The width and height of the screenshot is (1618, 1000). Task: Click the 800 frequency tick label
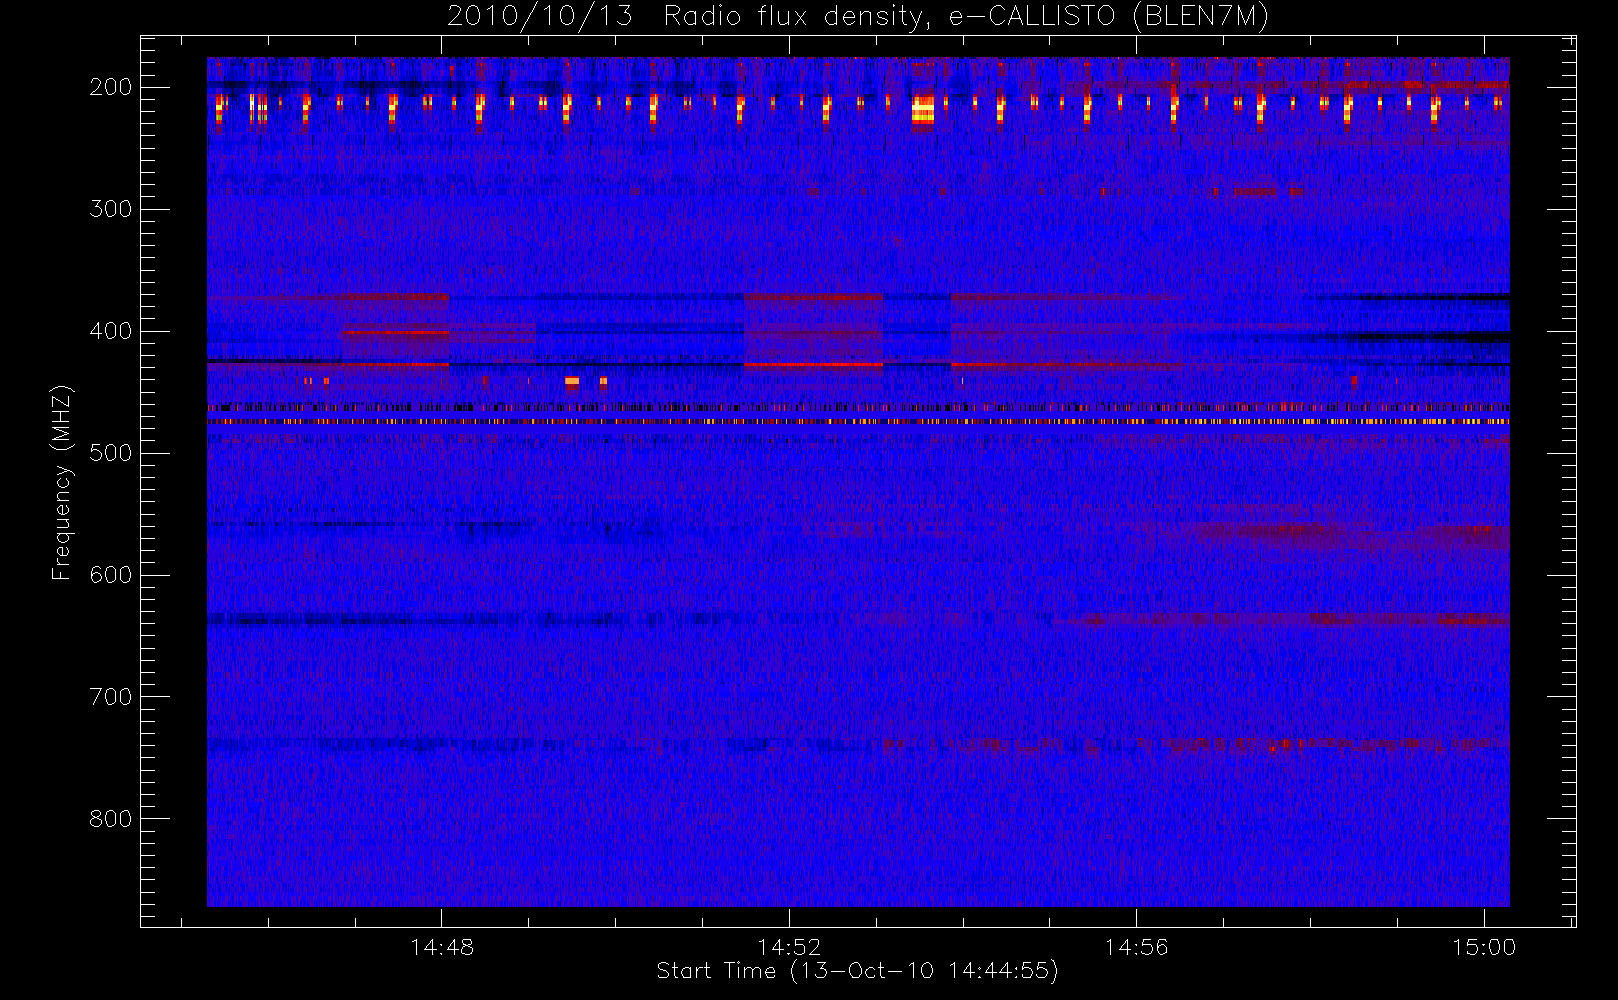pyautogui.click(x=111, y=819)
